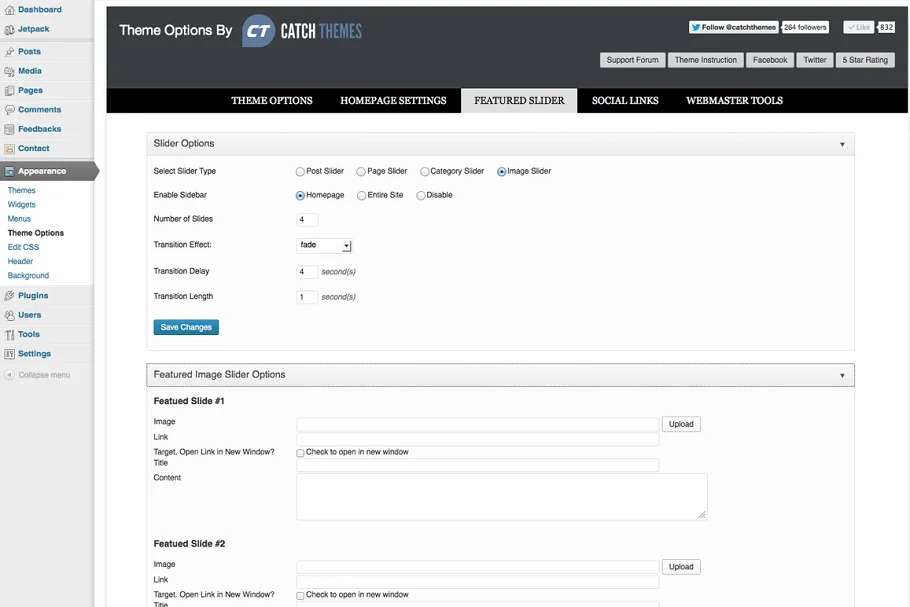This screenshot has width=910, height=607.
Task: Open the Social Links tab
Action: coord(625,101)
